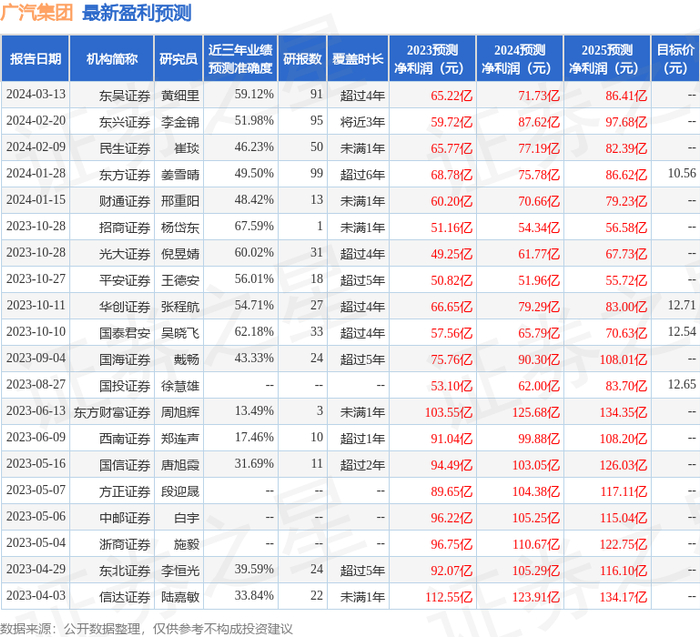Click the 105.29亿 forecast value
Viewport: 700px width, 637px height.
click(x=536, y=570)
